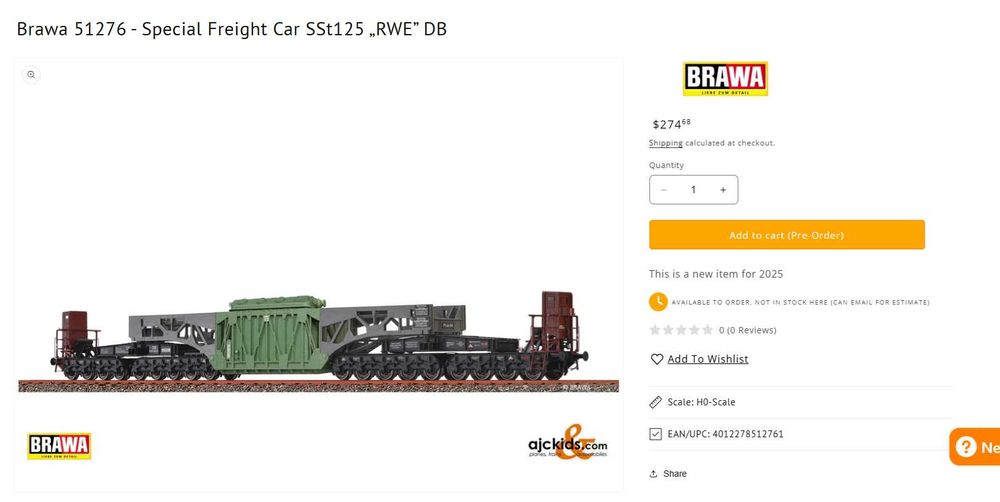
Task: Click the Share button
Action: coord(668,473)
